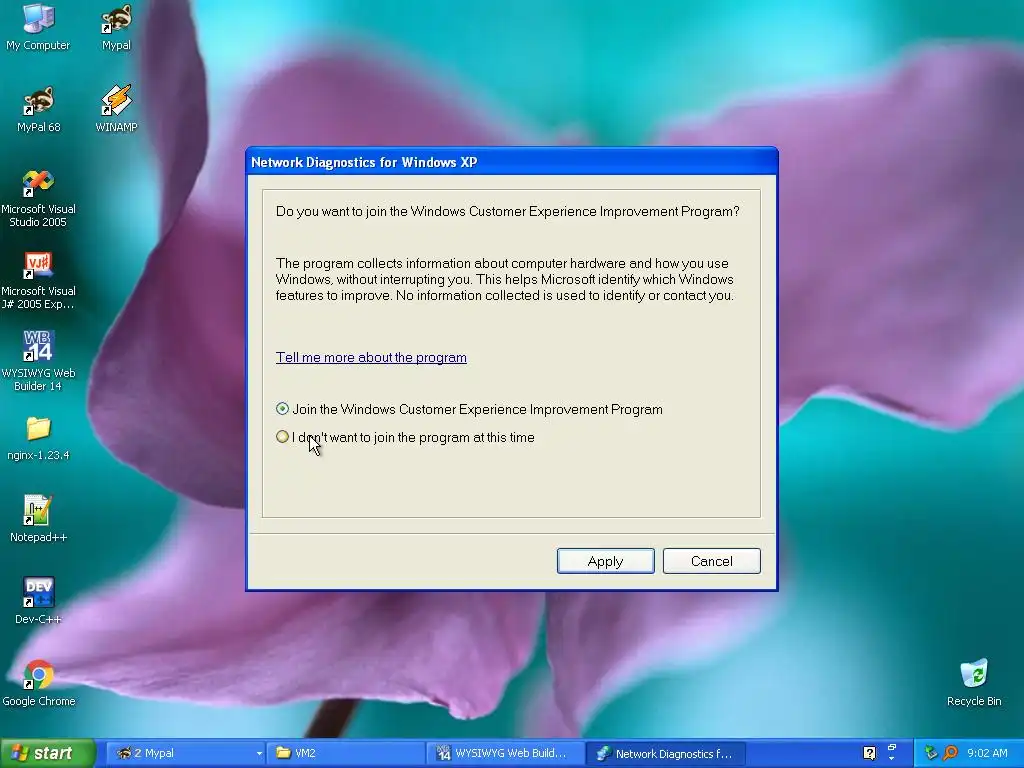Viewport: 1024px width, 768px height.
Task: Click the Apply button in the dialog
Action: (x=605, y=561)
